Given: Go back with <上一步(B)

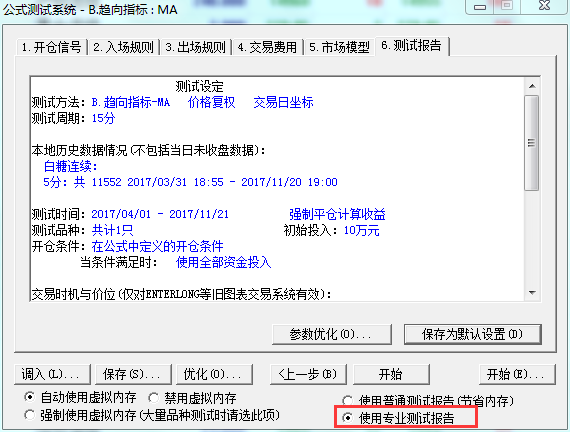Looking at the screenshot, I should tap(308, 374).
